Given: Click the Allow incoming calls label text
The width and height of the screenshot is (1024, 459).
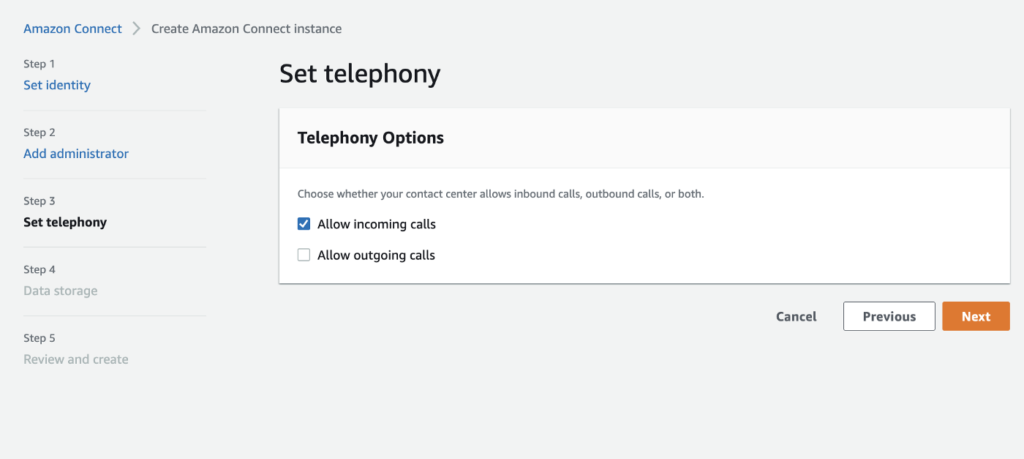Looking at the screenshot, I should click(376, 224).
